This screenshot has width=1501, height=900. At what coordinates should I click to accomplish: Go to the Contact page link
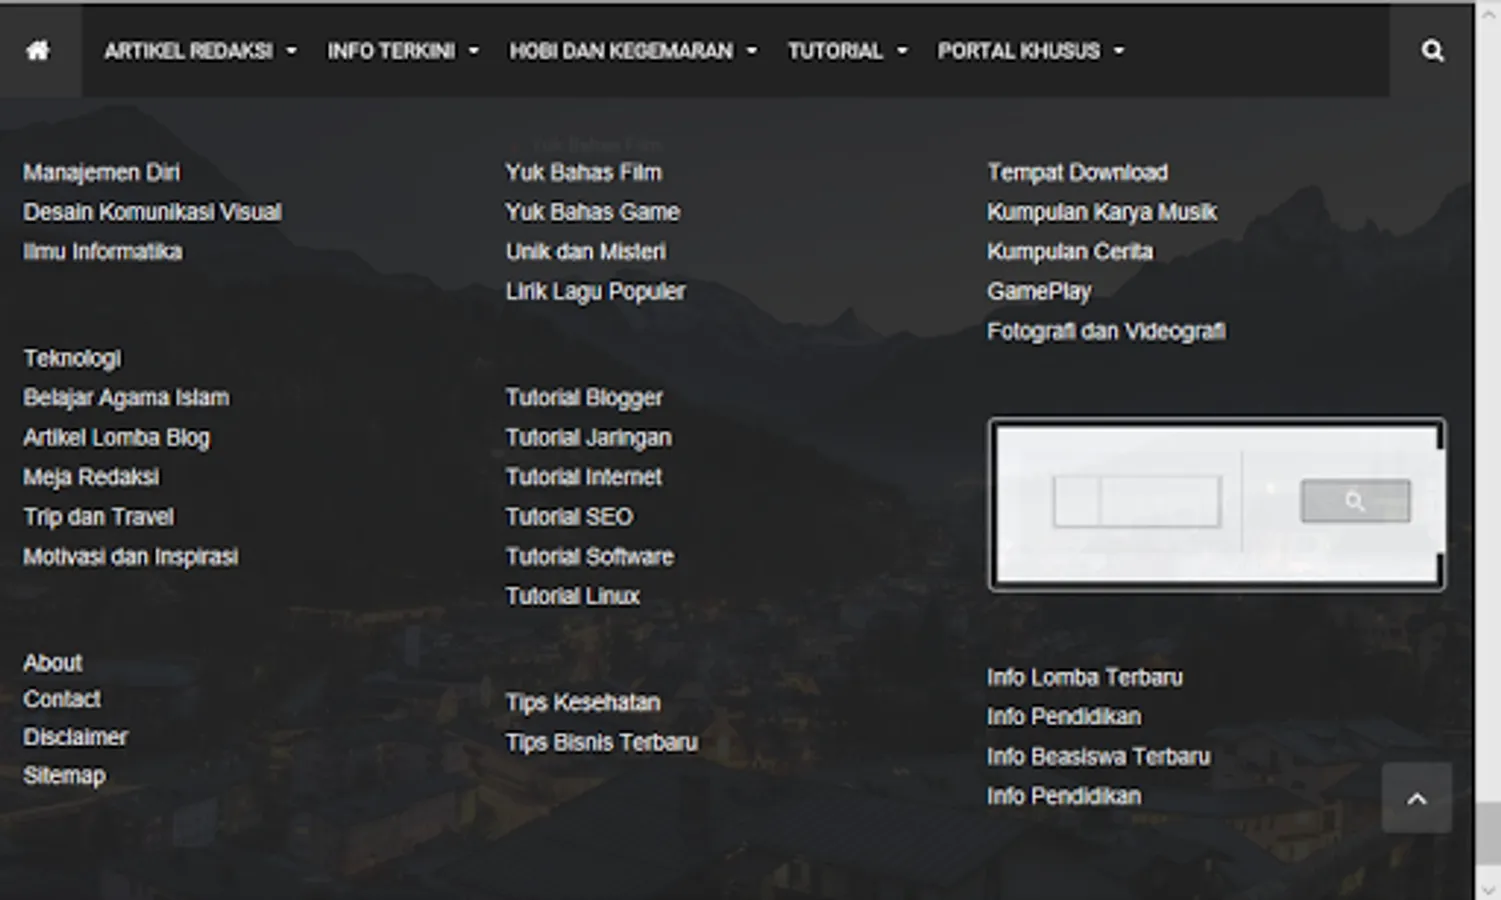[62, 699]
